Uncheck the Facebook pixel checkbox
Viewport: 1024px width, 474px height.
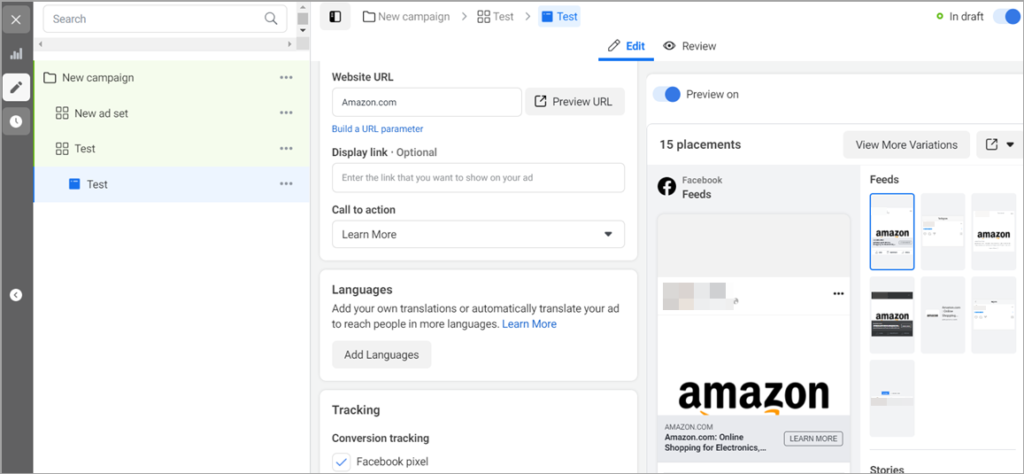tap(341, 462)
